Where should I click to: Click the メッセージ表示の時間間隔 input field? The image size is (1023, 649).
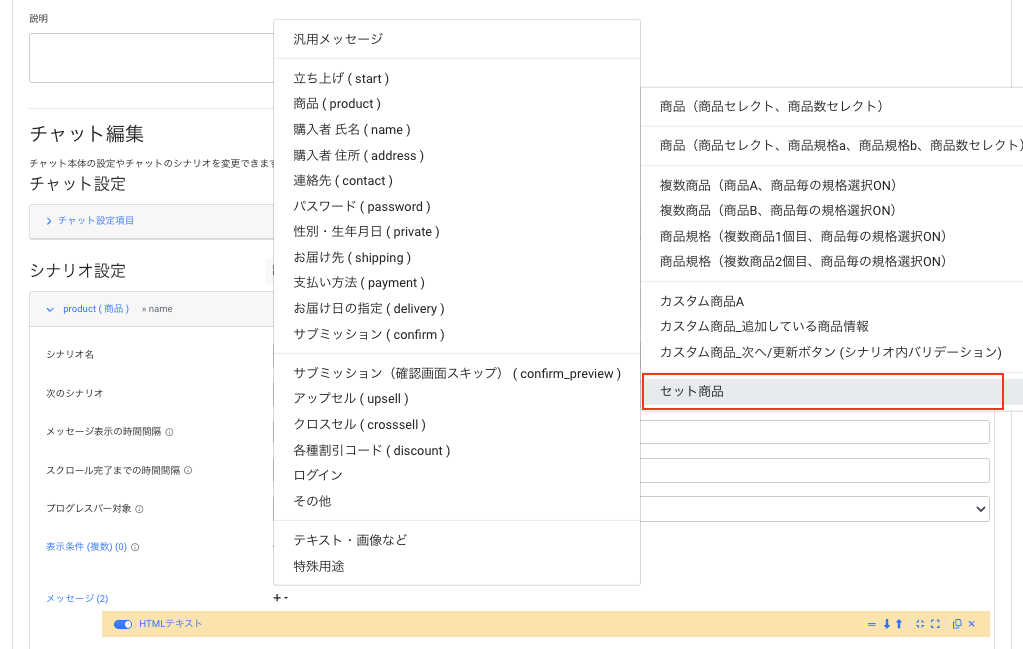(815, 432)
